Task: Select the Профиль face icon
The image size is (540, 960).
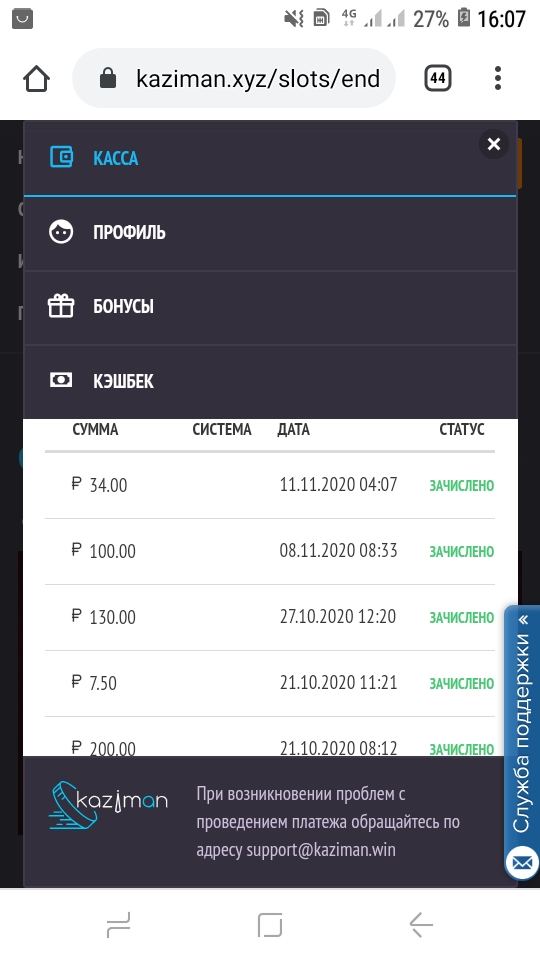Action: (x=61, y=232)
